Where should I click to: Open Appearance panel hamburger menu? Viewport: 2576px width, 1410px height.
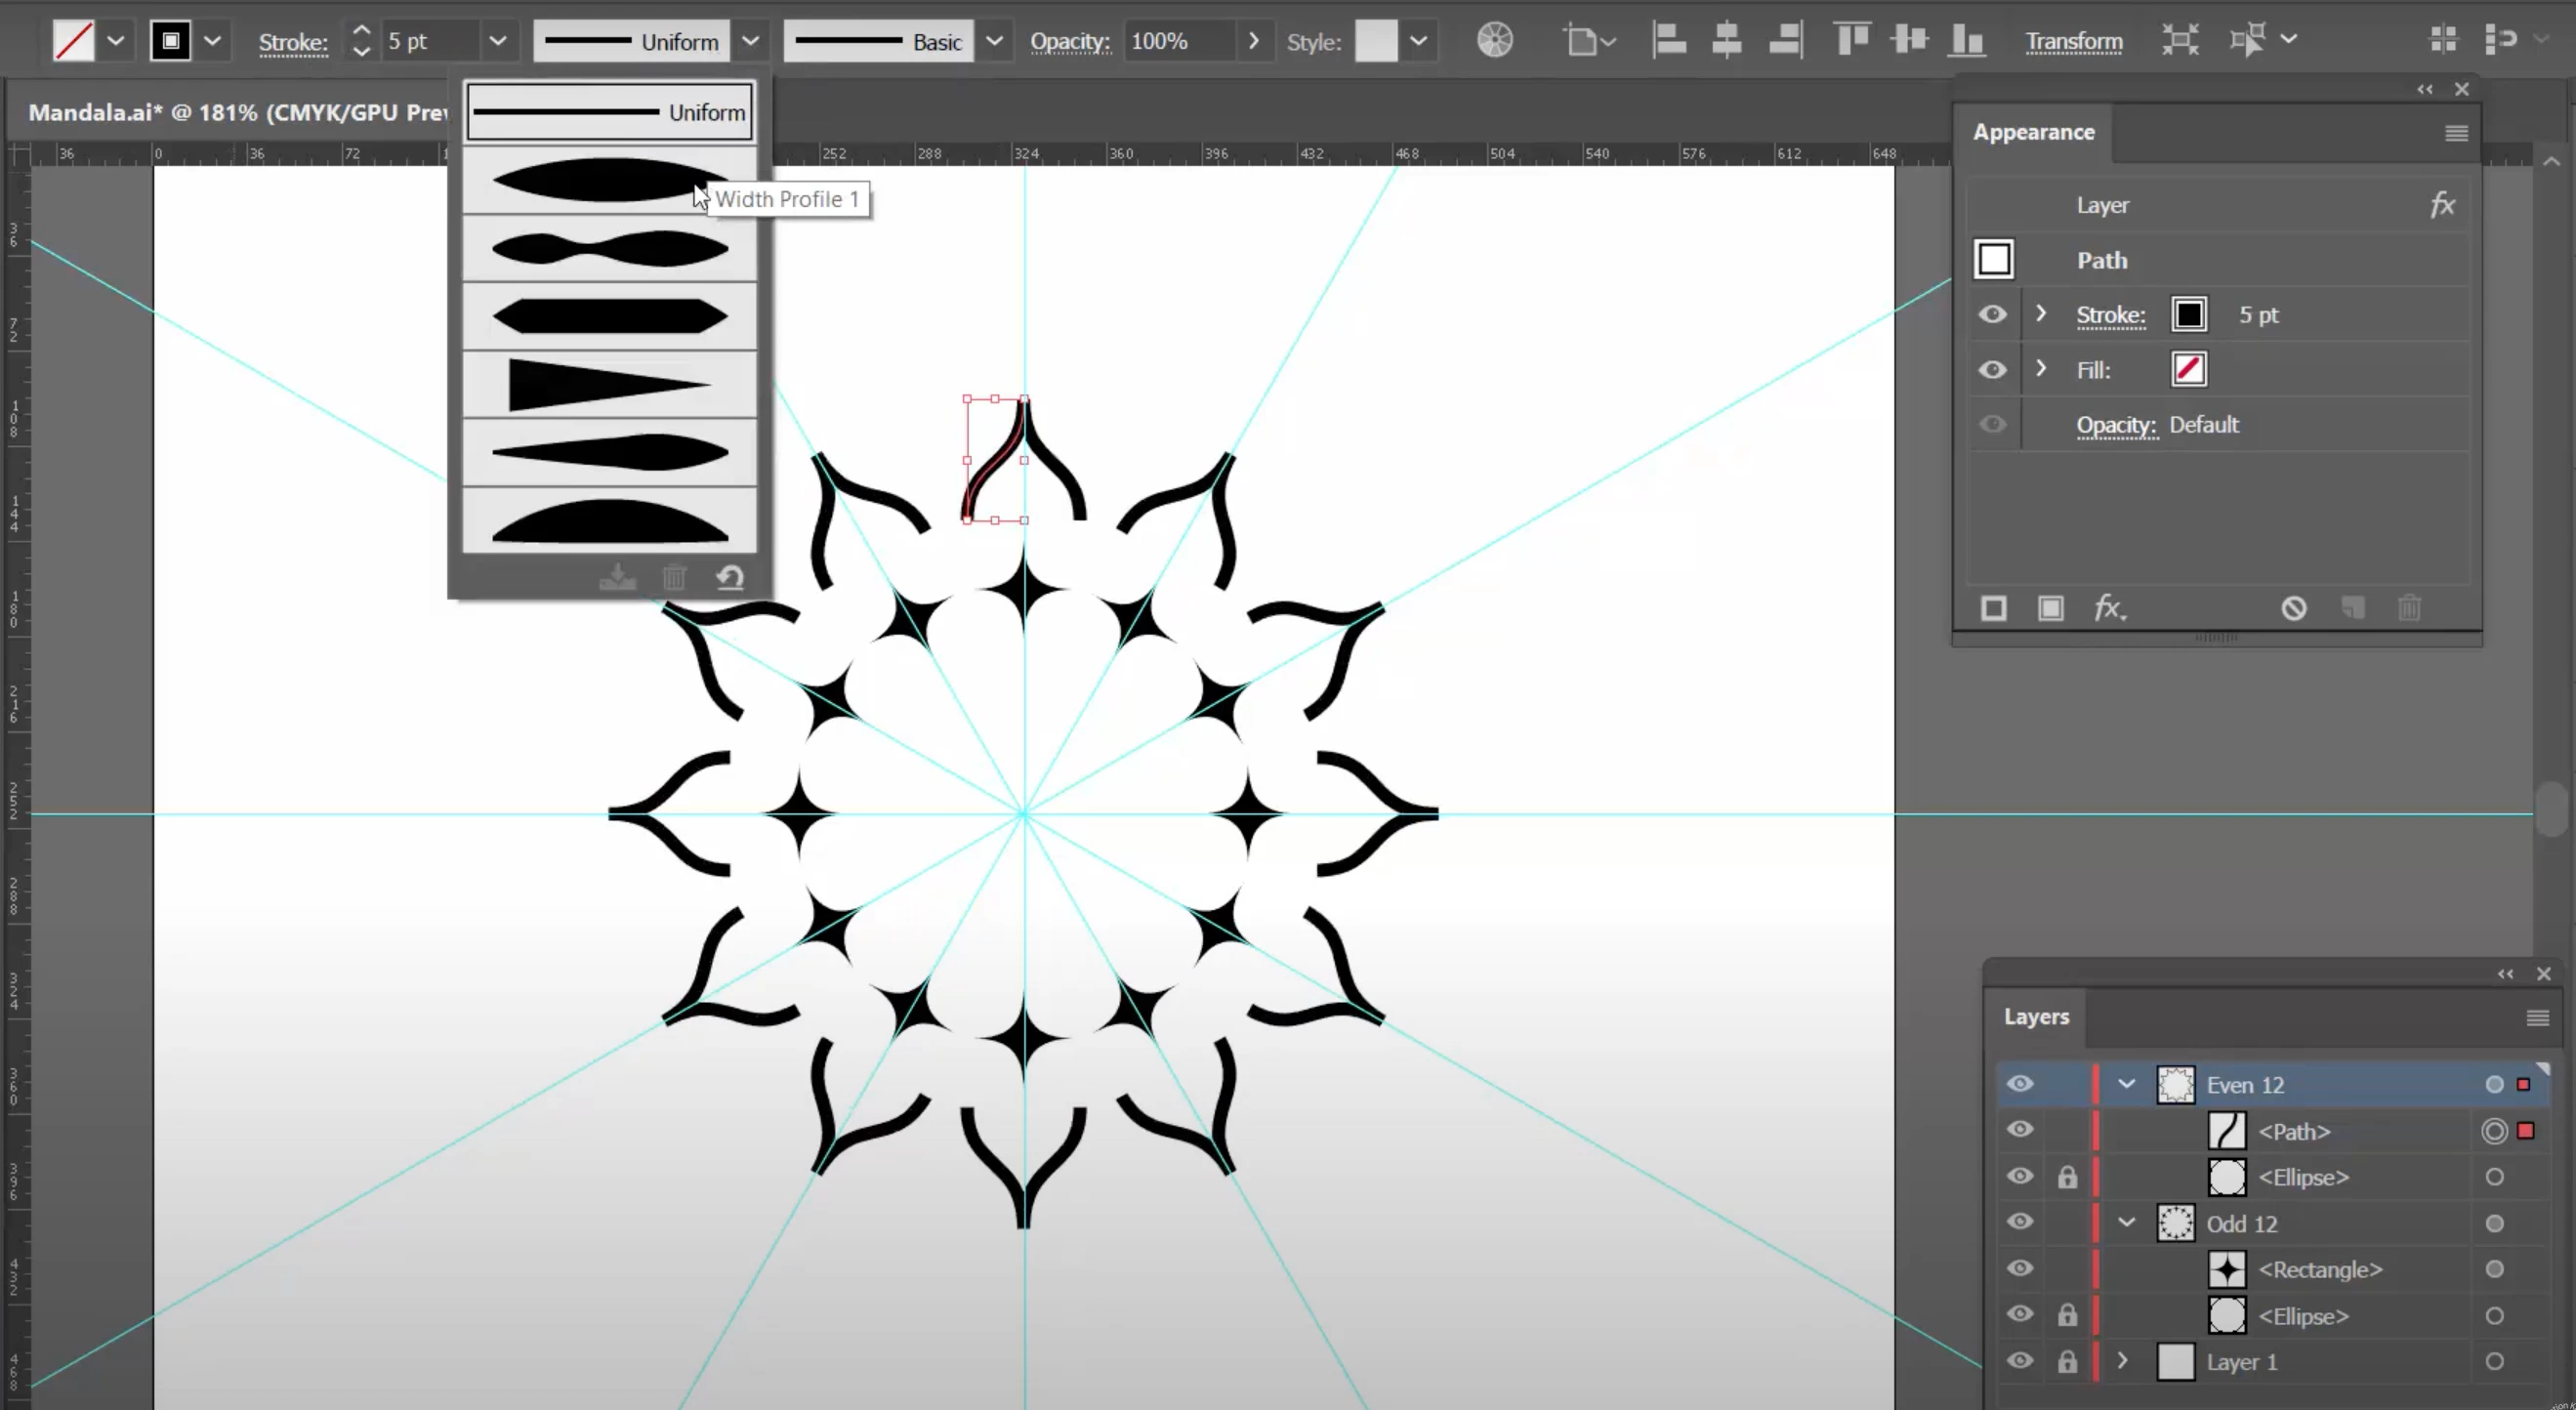[2456, 133]
